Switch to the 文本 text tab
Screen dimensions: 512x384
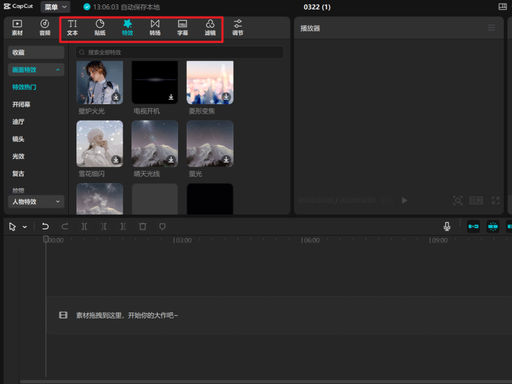tap(72, 28)
